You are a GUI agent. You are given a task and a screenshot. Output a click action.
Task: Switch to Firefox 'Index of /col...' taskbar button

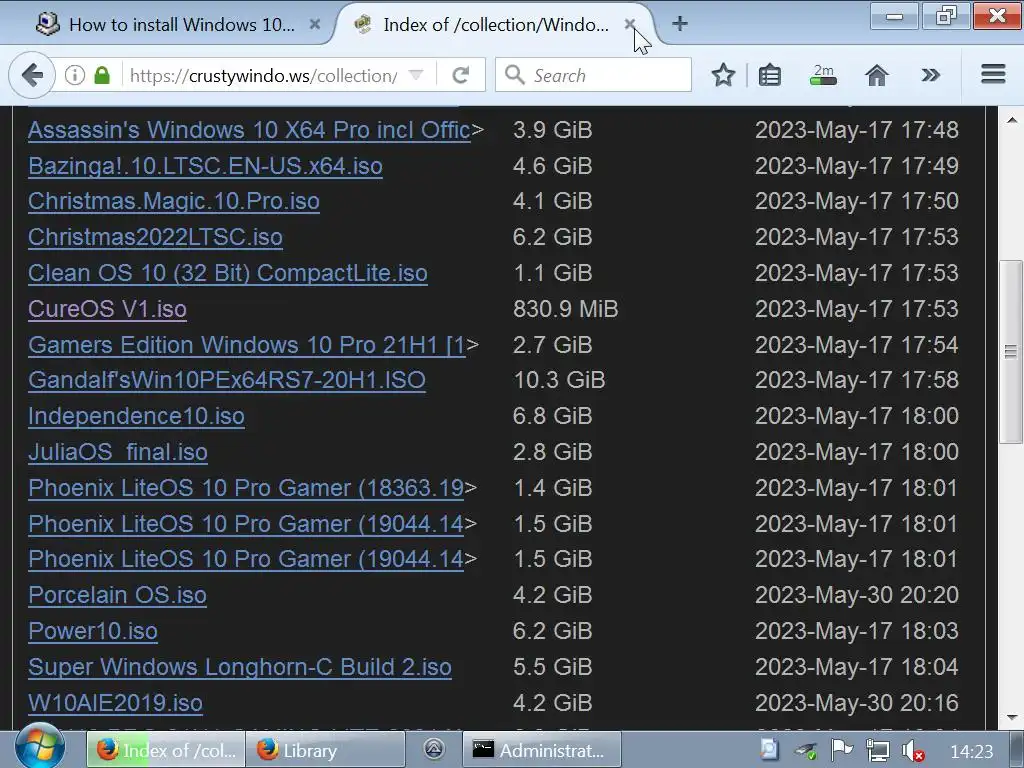click(167, 750)
